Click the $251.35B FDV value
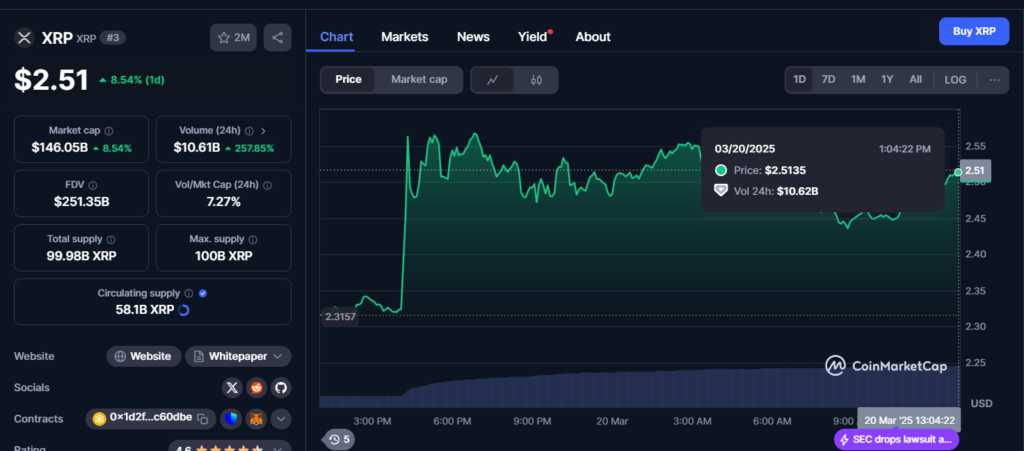 [x=82, y=202]
